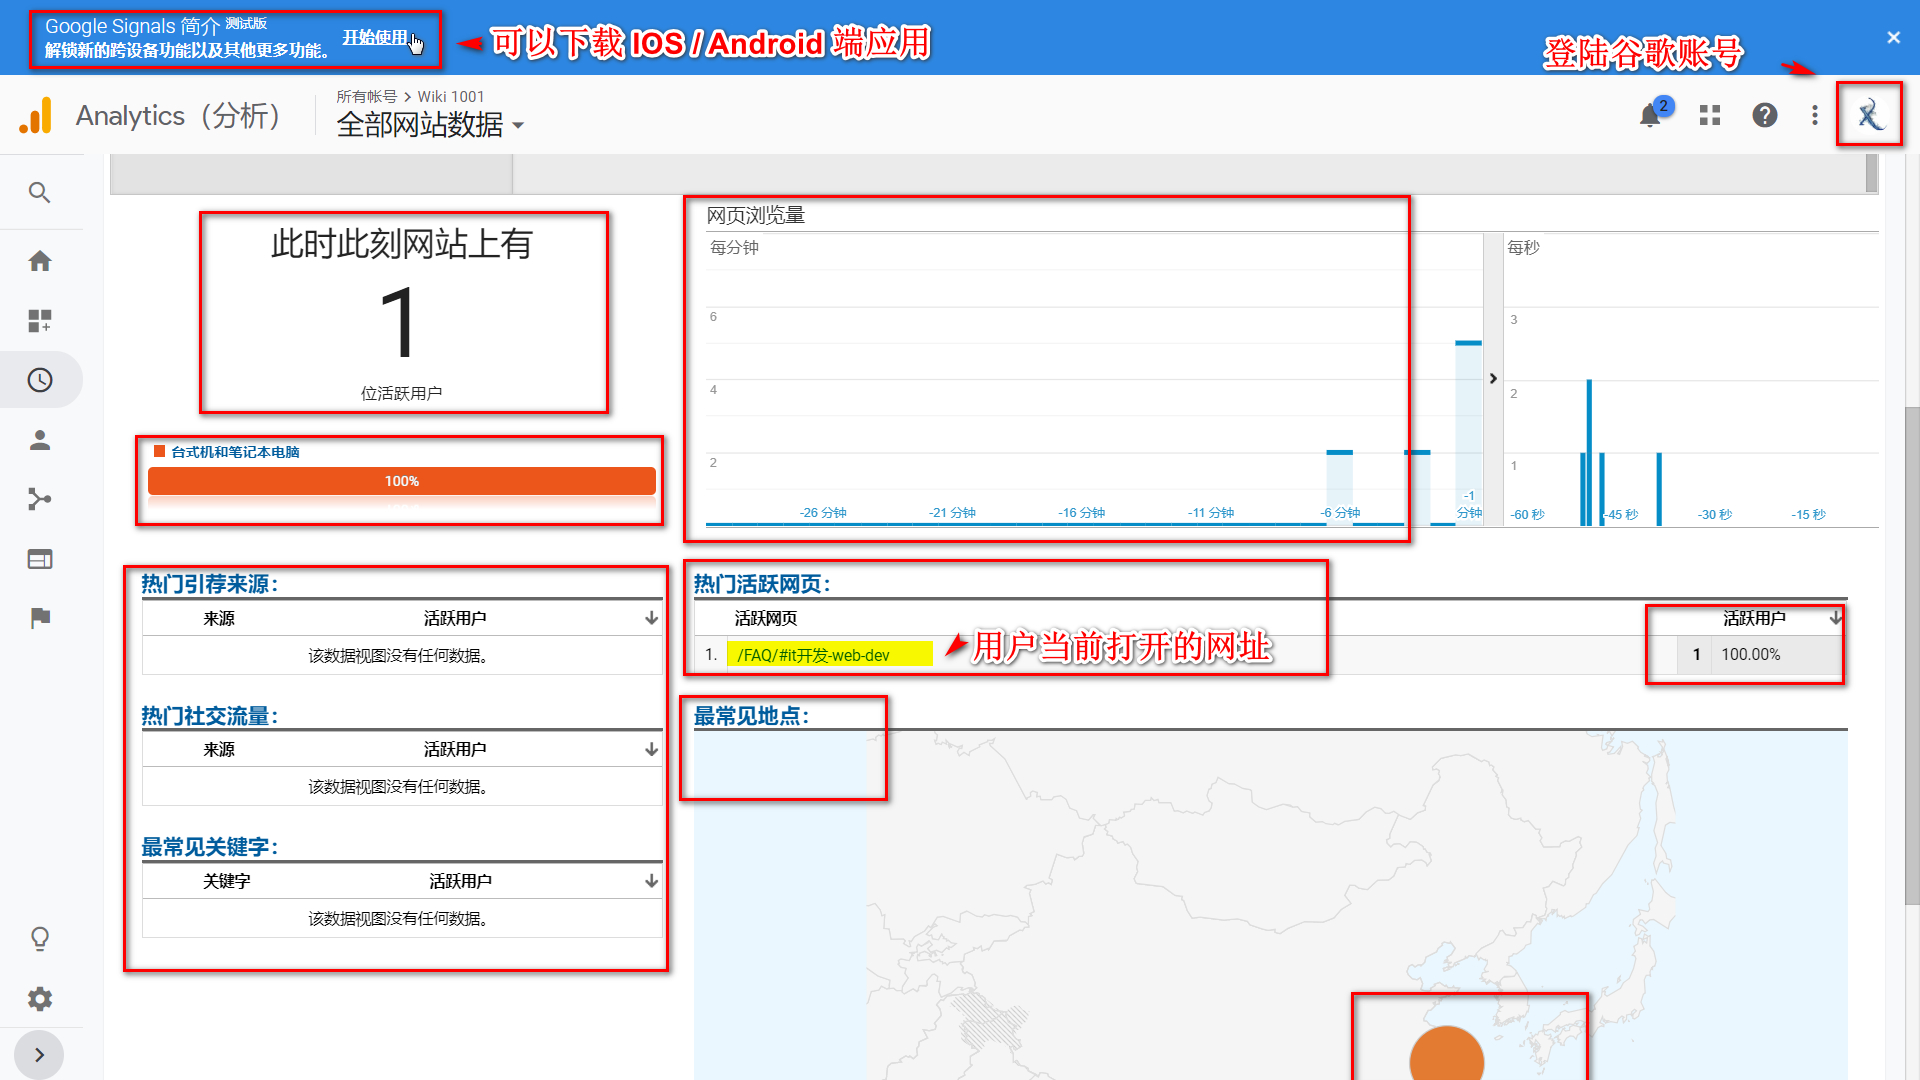Open Audience person icon
Image resolution: width=1920 pixels, height=1080 pixels.
40,440
